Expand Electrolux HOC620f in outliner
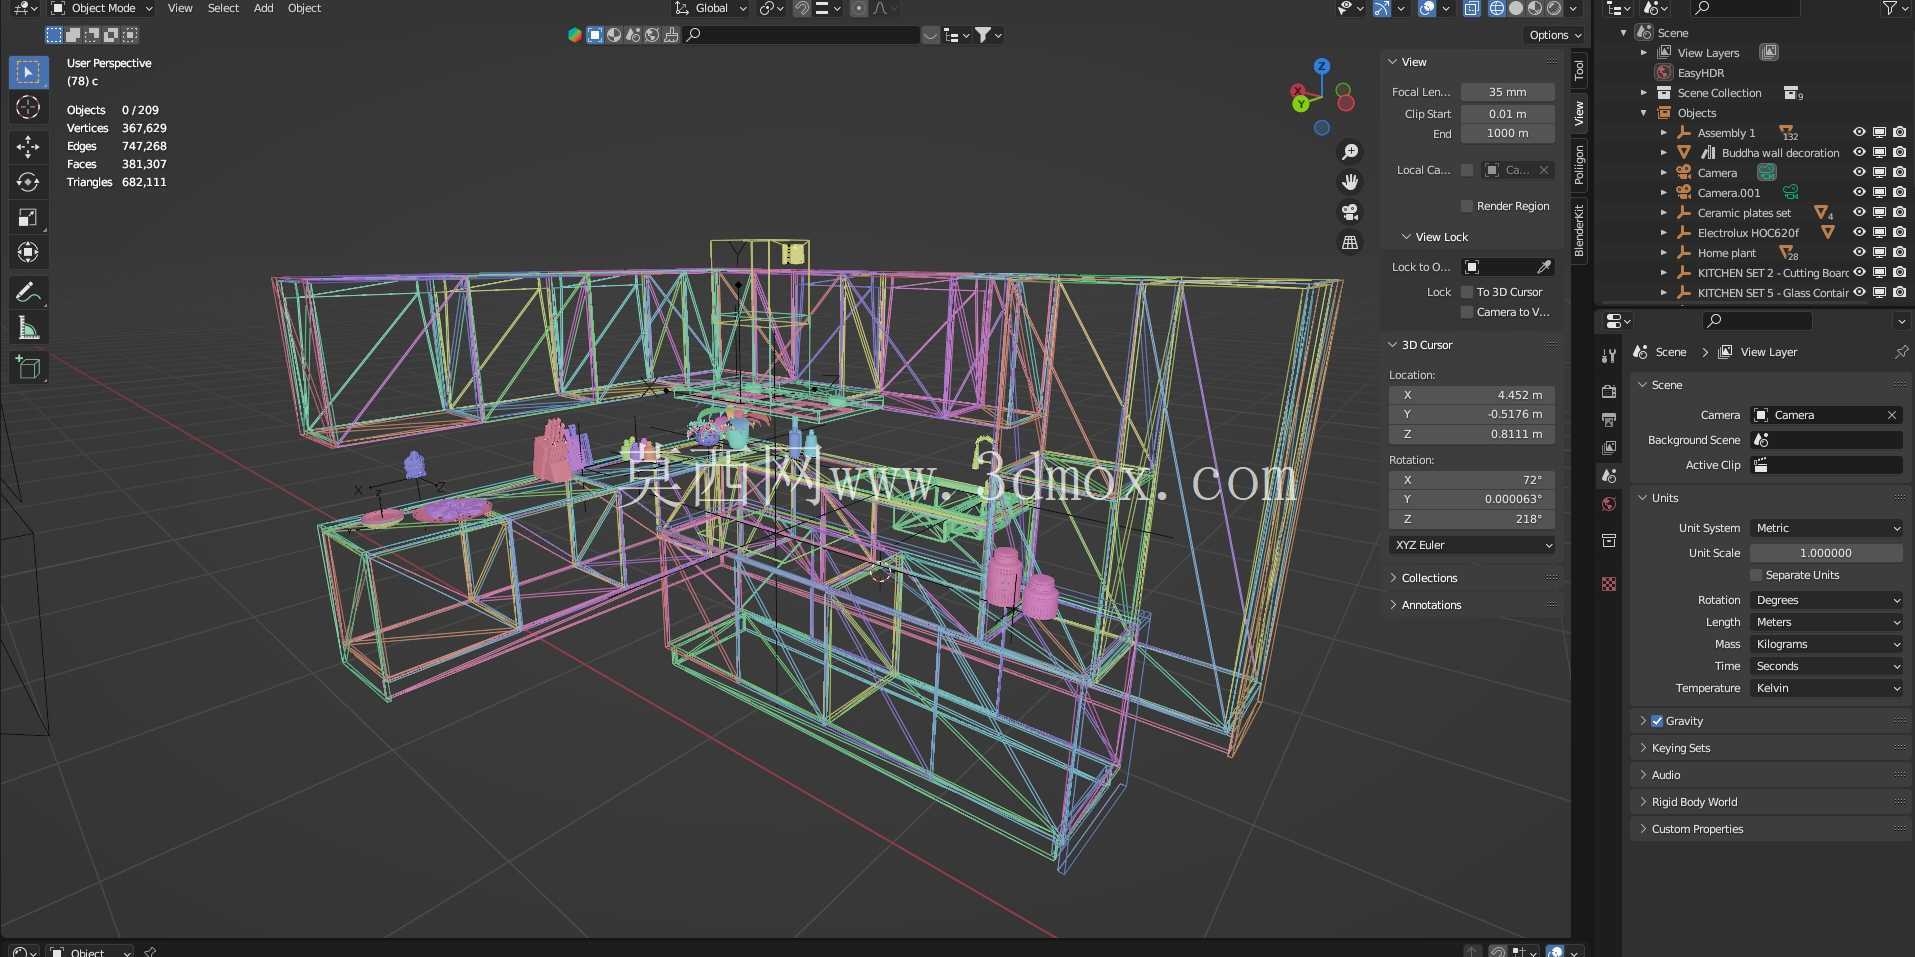Viewport: 1915px width, 957px height. pyautogui.click(x=1664, y=233)
